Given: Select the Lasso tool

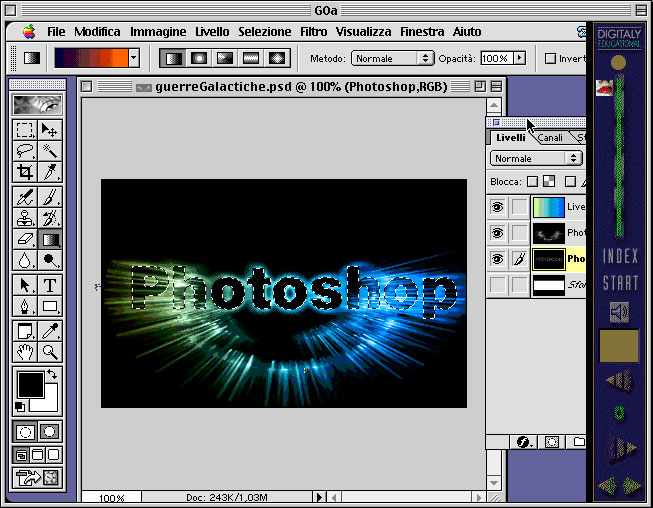Looking at the screenshot, I should click(x=25, y=151).
